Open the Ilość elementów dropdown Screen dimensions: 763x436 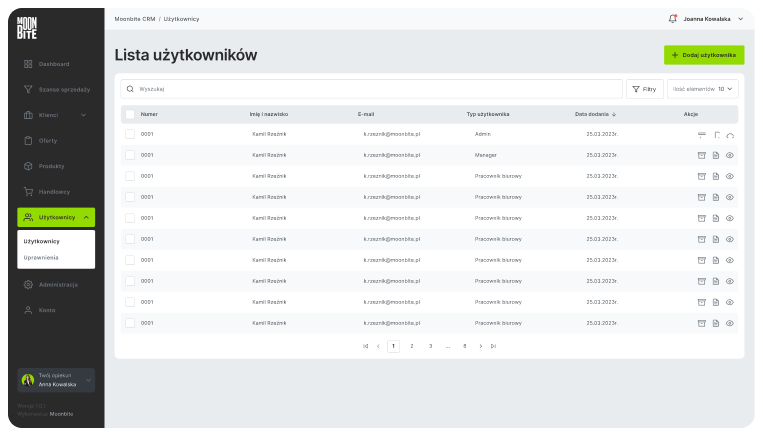pos(704,89)
